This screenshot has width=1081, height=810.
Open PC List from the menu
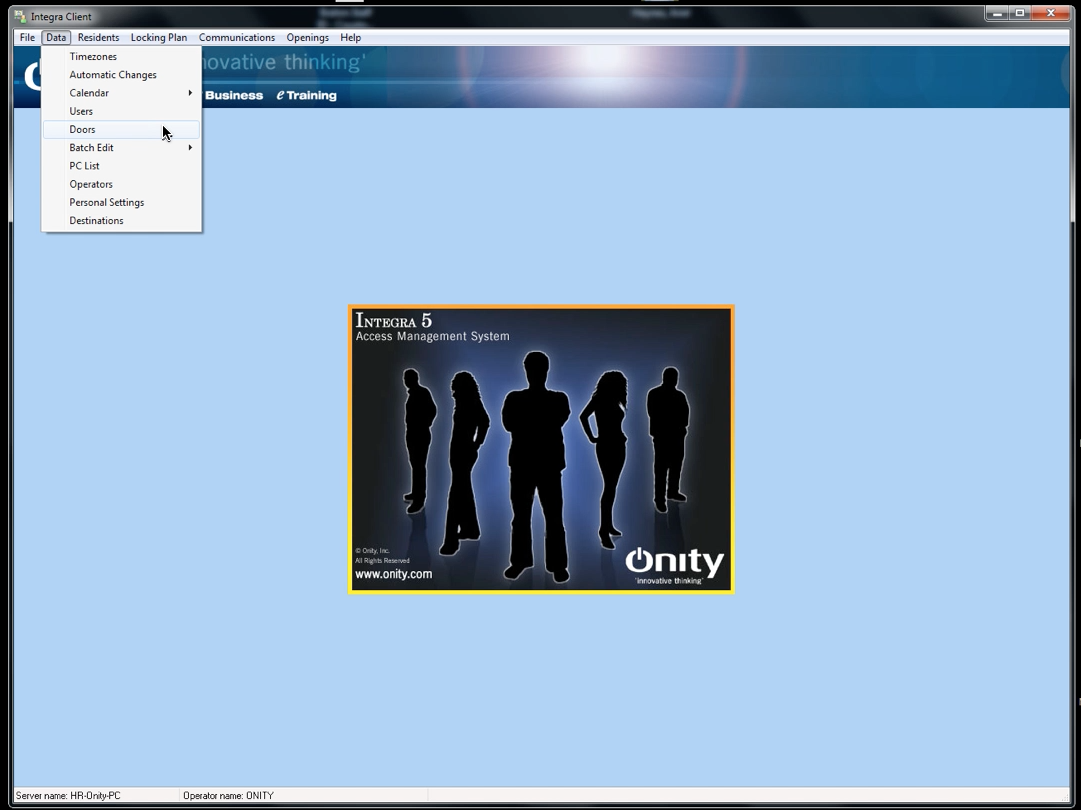coord(84,166)
